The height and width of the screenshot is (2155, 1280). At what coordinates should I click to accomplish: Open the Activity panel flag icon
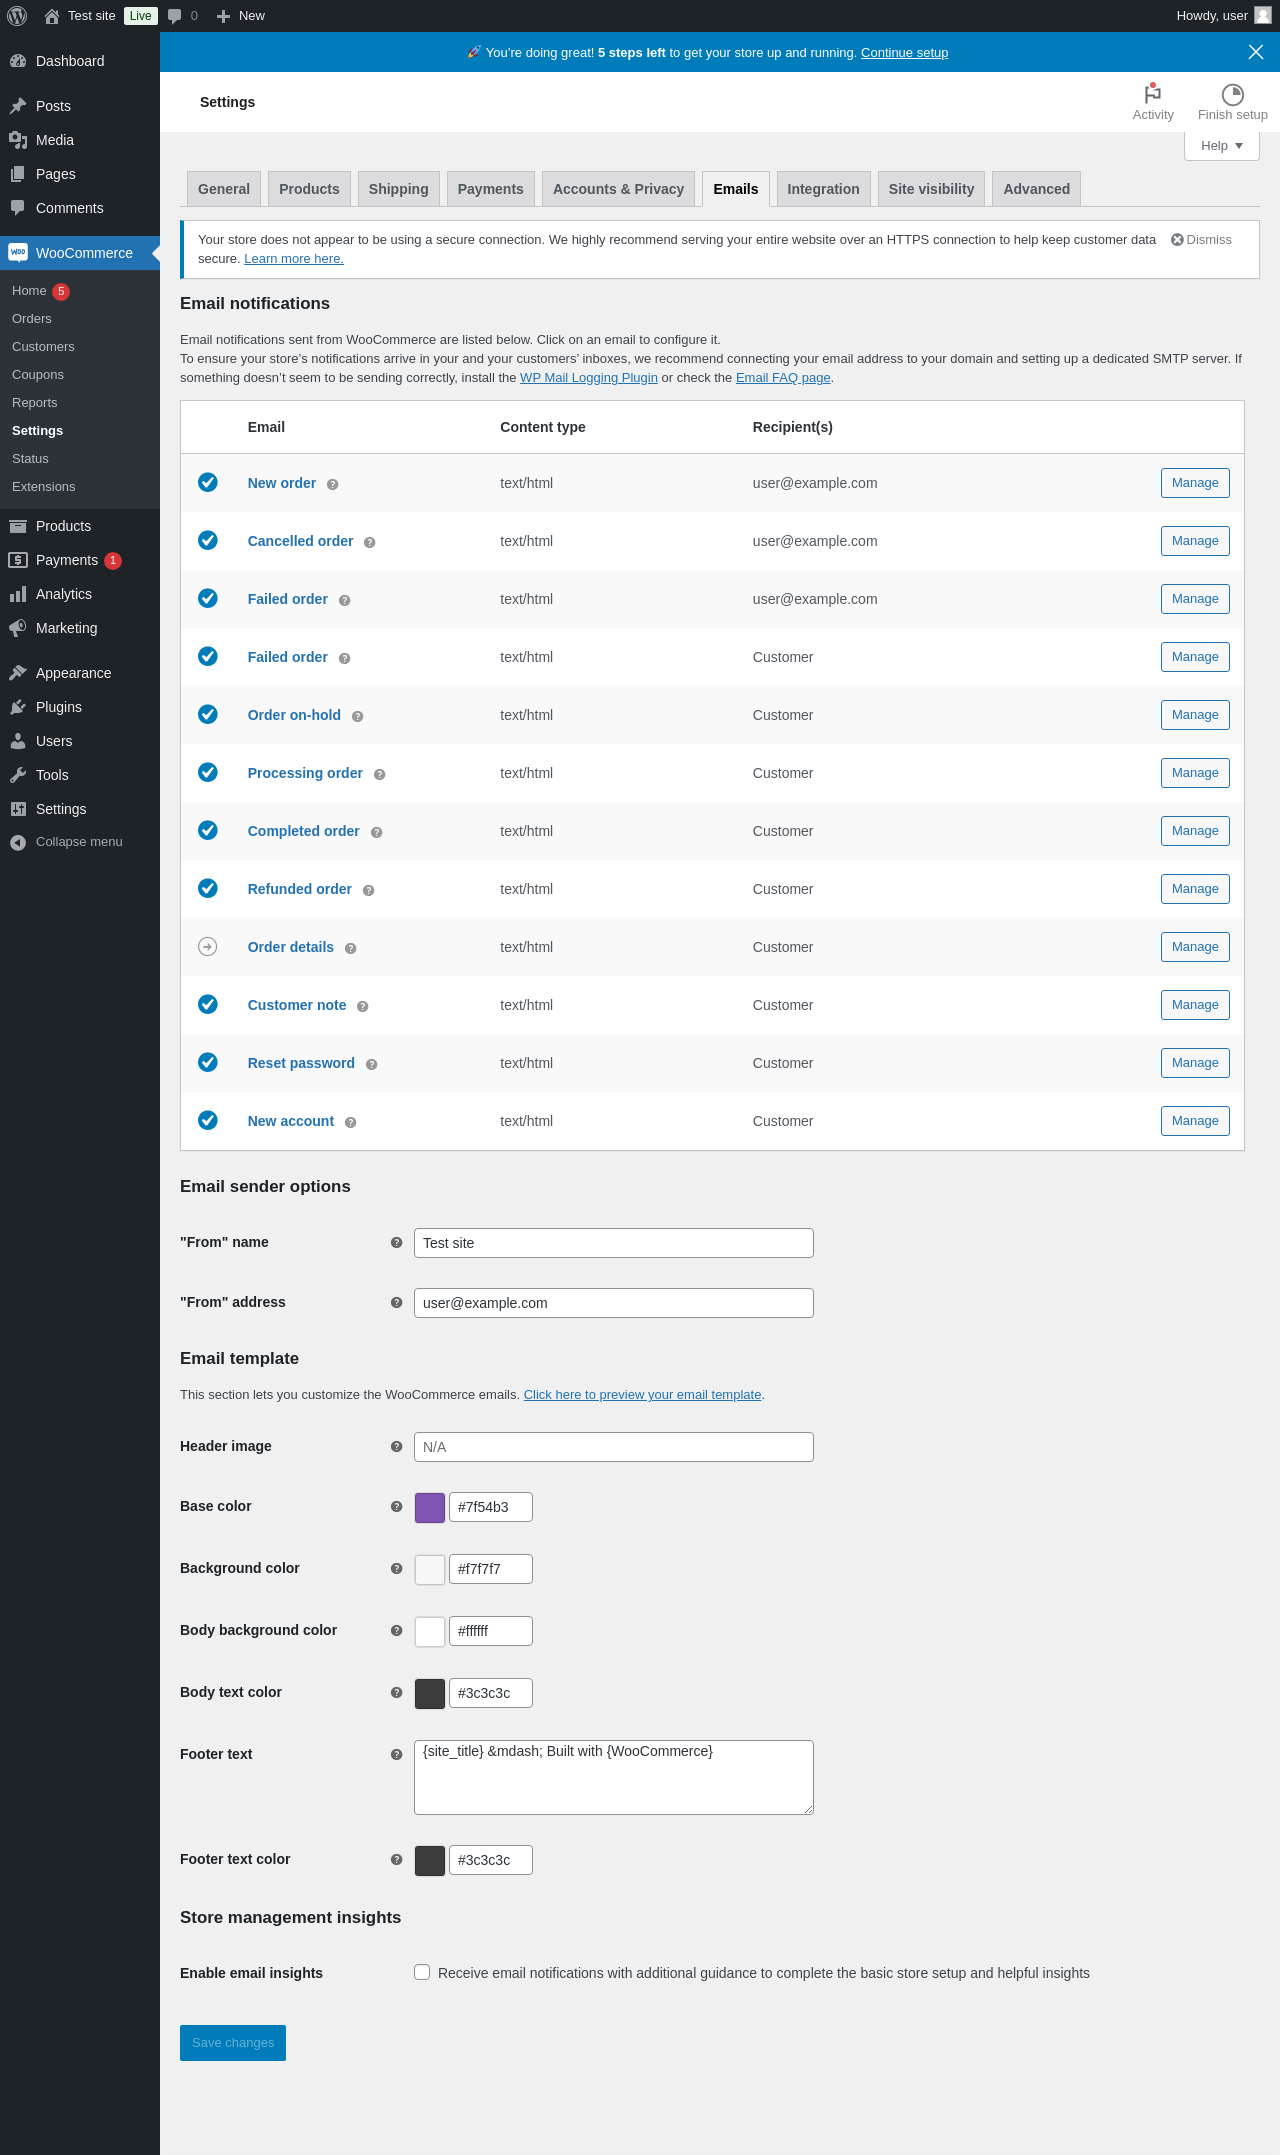(1153, 94)
